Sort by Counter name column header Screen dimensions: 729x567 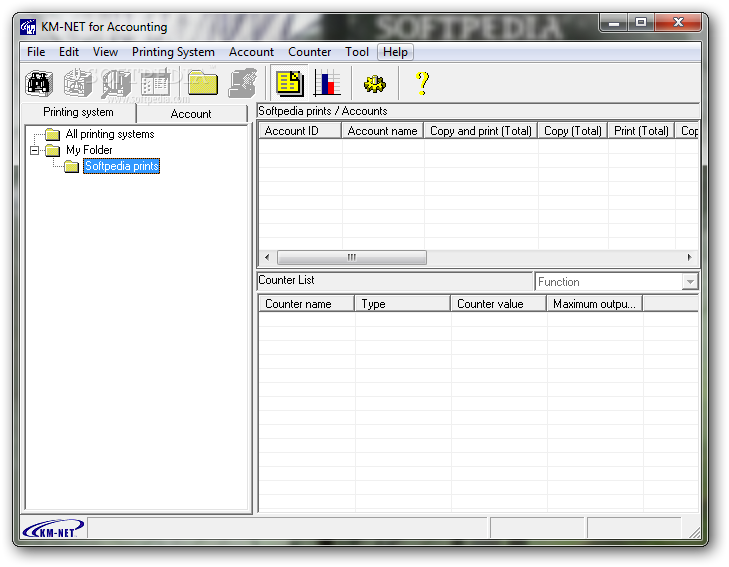(306, 304)
